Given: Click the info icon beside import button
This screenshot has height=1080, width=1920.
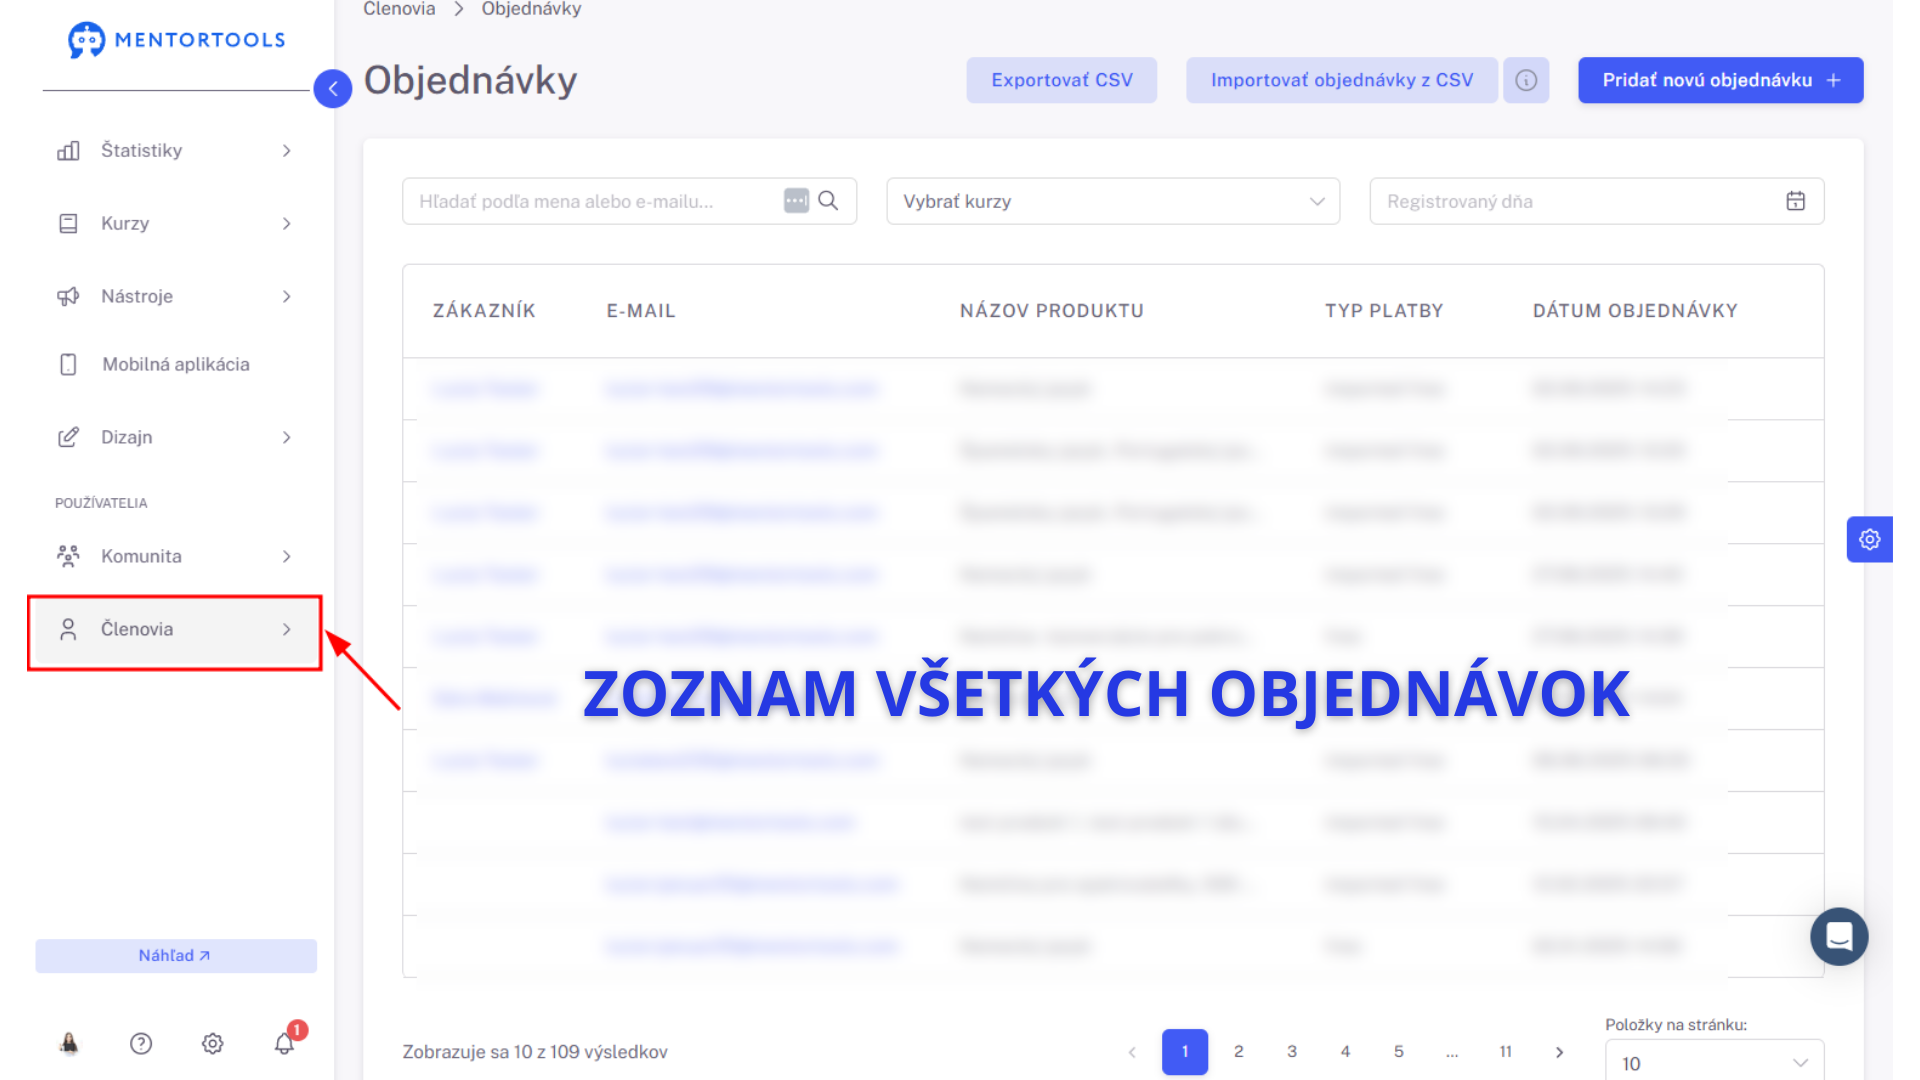Looking at the screenshot, I should click(1525, 80).
